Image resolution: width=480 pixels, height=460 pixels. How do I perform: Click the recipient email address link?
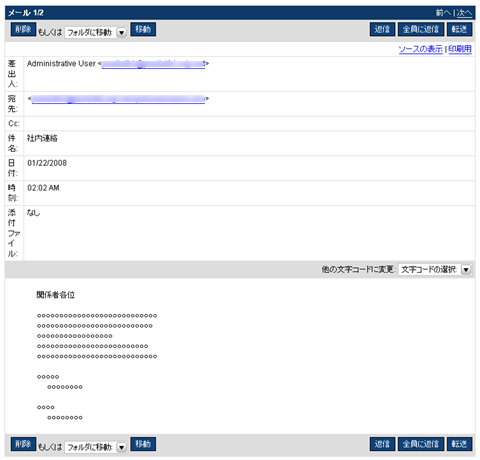(x=118, y=99)
